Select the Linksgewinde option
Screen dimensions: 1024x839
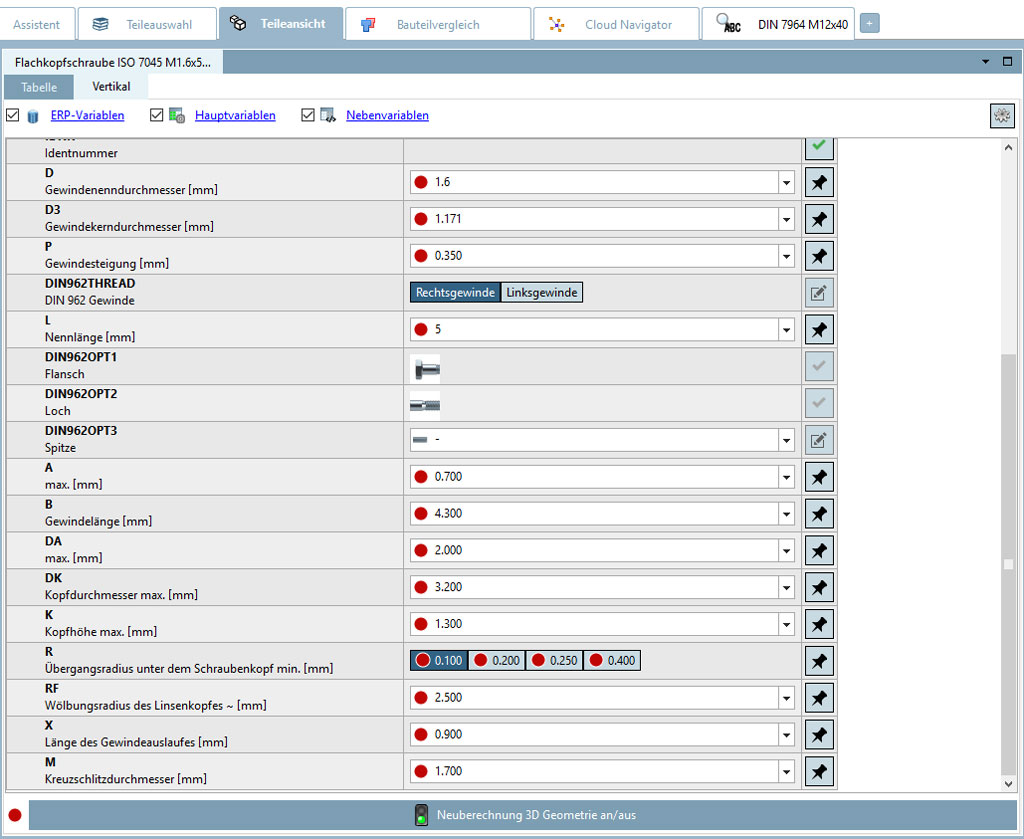click(541, 292)
